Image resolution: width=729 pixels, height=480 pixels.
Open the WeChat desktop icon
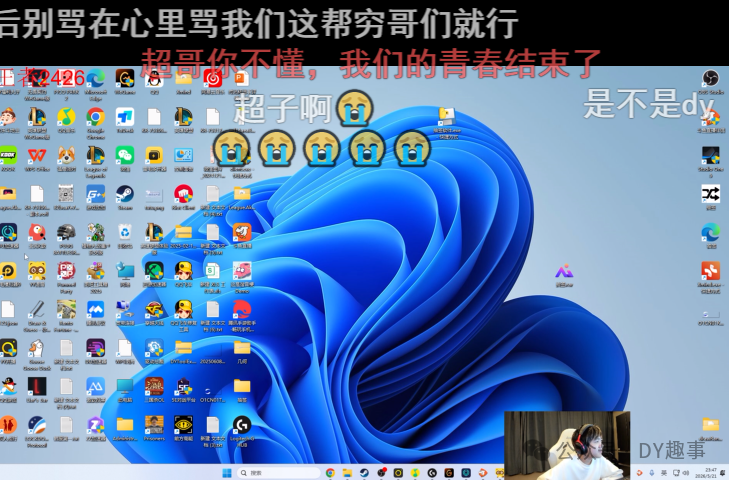click(125, 159)
